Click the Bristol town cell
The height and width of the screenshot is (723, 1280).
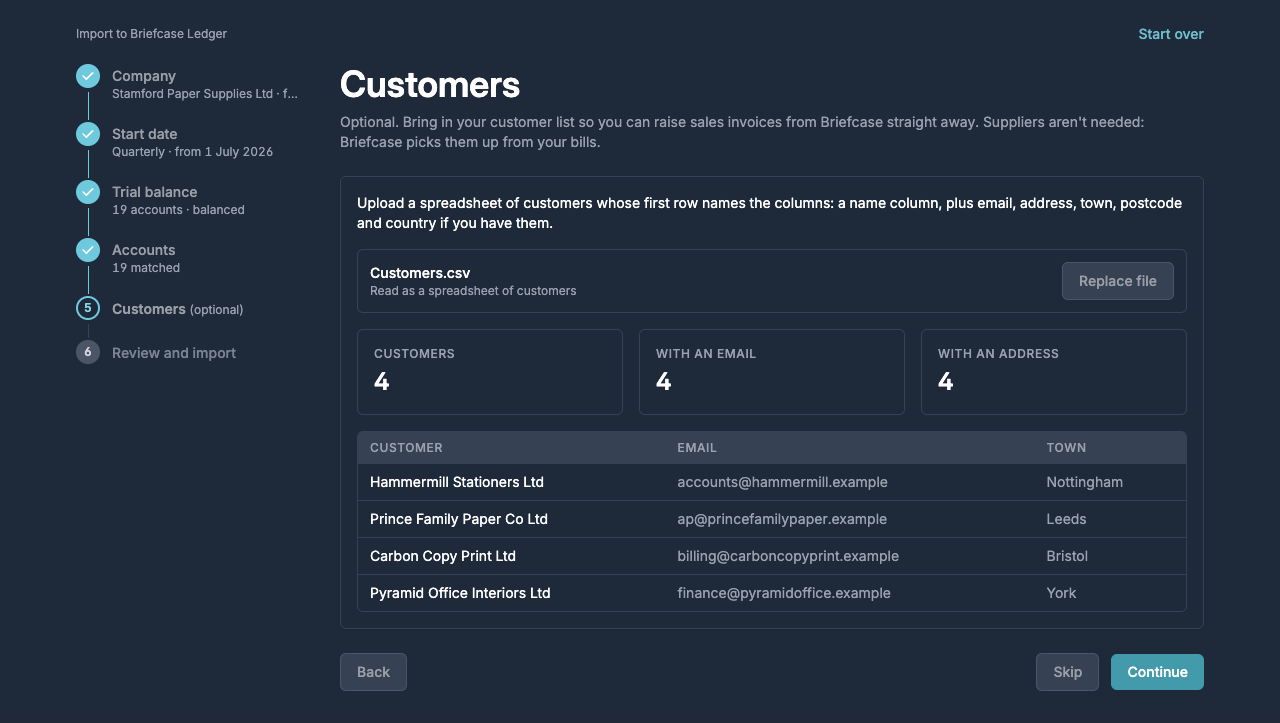coord(1067,556)
